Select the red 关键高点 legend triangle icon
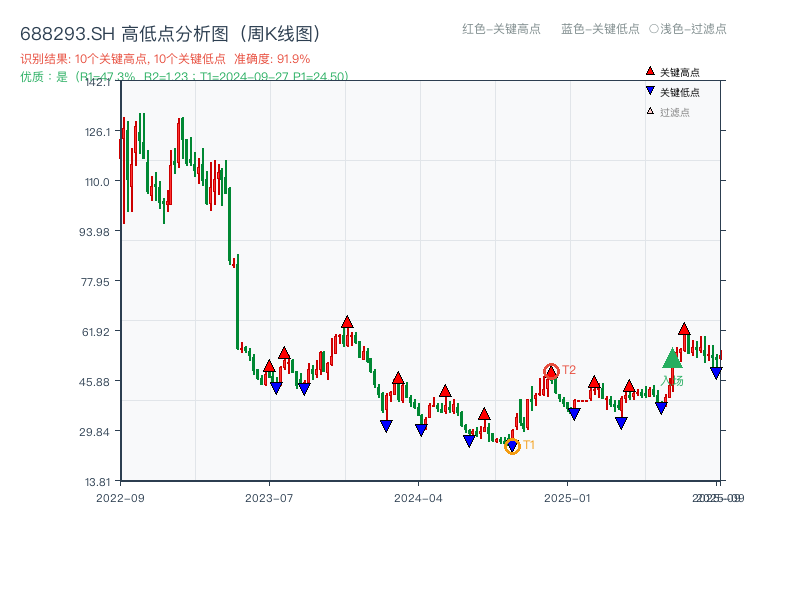 click(650, 71)
